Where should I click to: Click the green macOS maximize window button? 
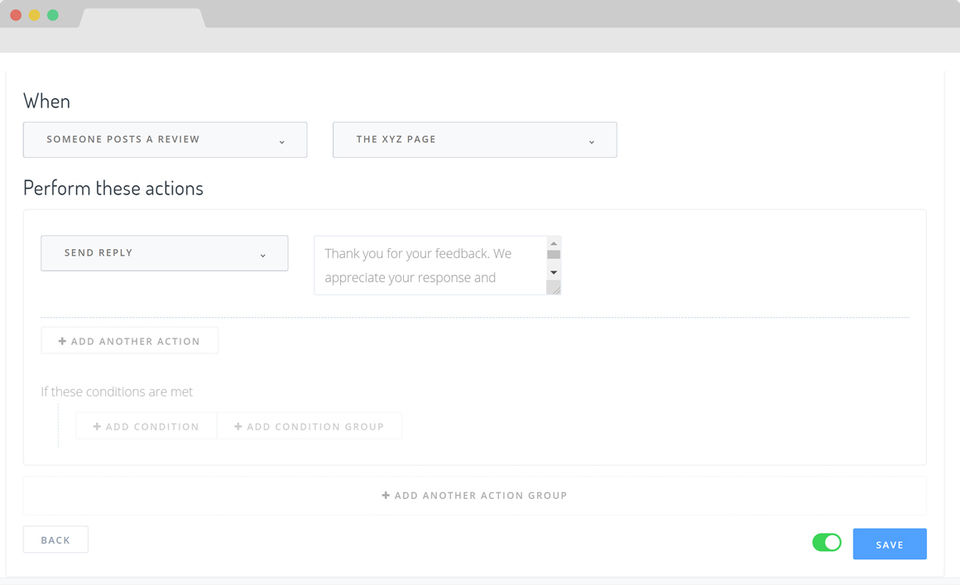coord(53,15)
